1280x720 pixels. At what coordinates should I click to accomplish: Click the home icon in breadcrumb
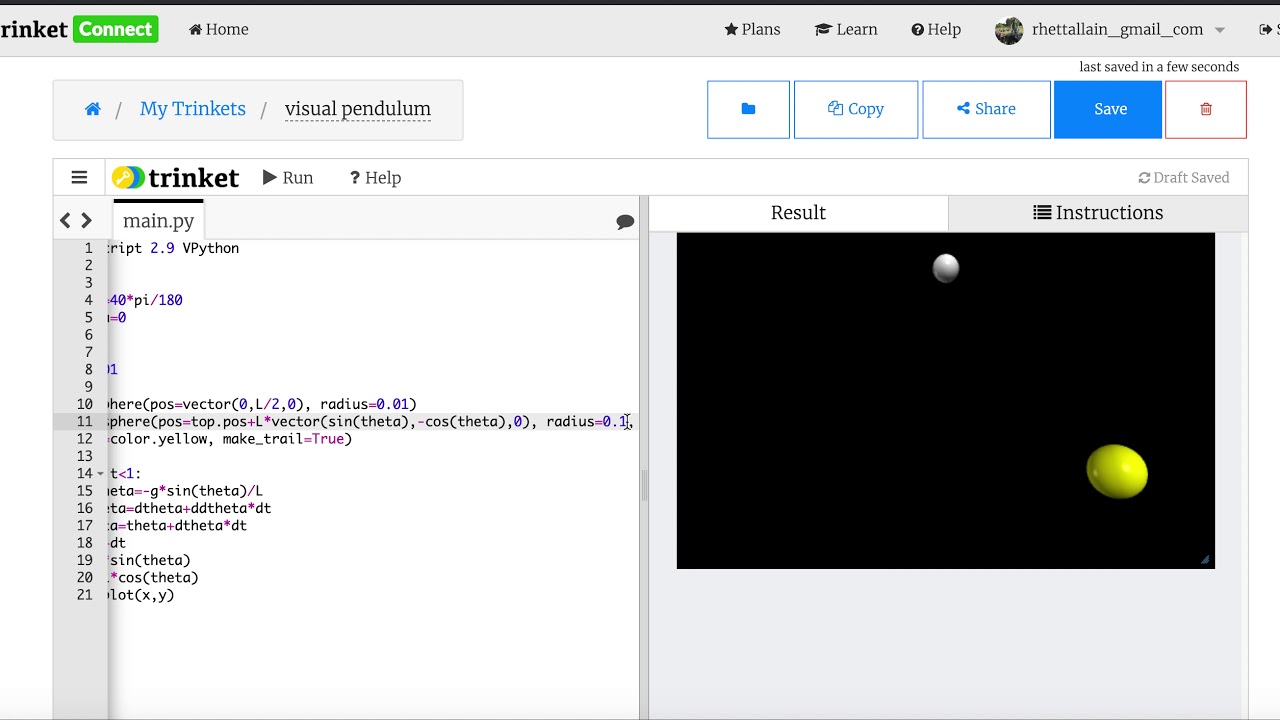click(x=93, y=109)
